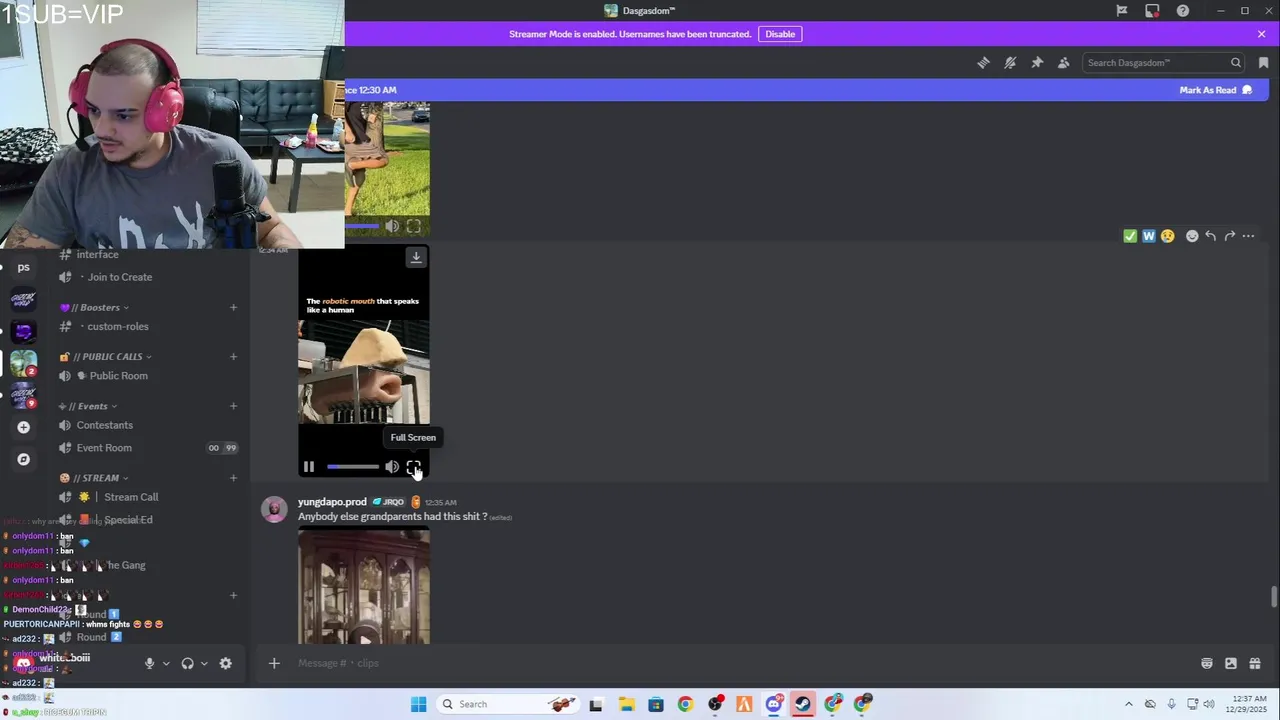Open notification settings bell icon
1280x720 pixels.
click(x=1010, y=63)
